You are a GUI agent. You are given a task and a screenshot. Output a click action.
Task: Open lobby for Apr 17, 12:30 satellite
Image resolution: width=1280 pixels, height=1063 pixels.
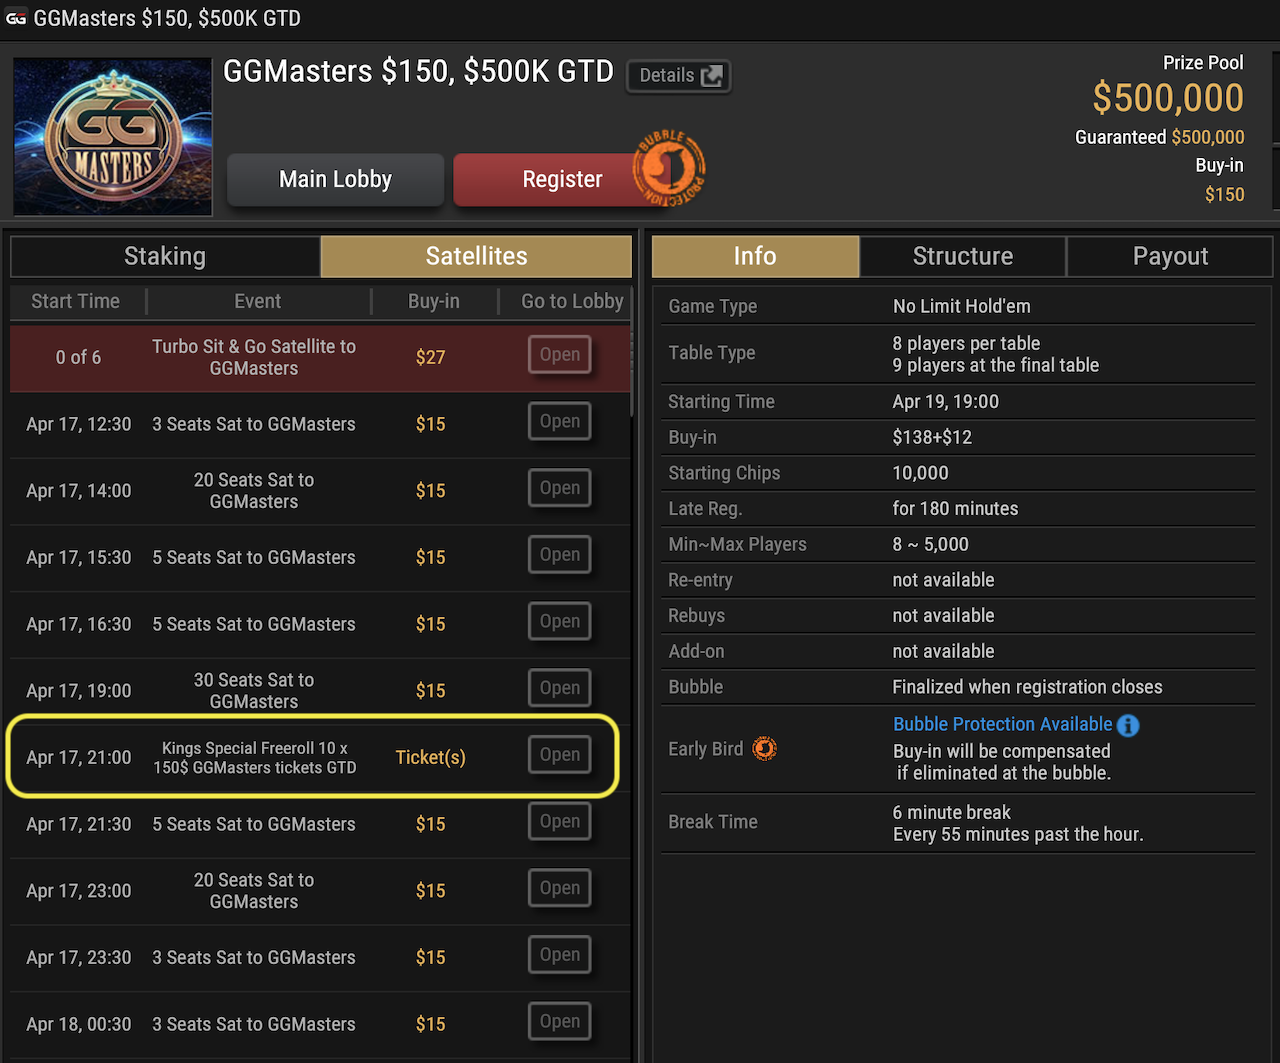[x=560, y=422]
